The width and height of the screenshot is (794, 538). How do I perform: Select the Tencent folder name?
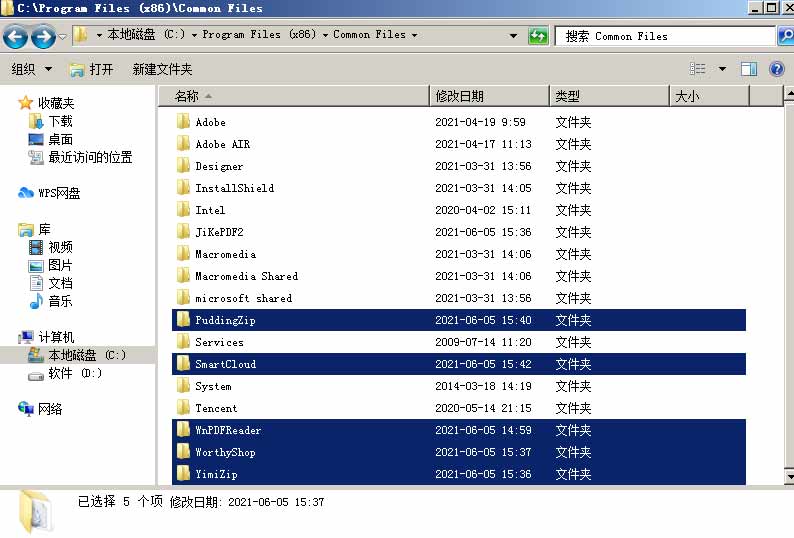pyautogui.click(x=216, y=408)
